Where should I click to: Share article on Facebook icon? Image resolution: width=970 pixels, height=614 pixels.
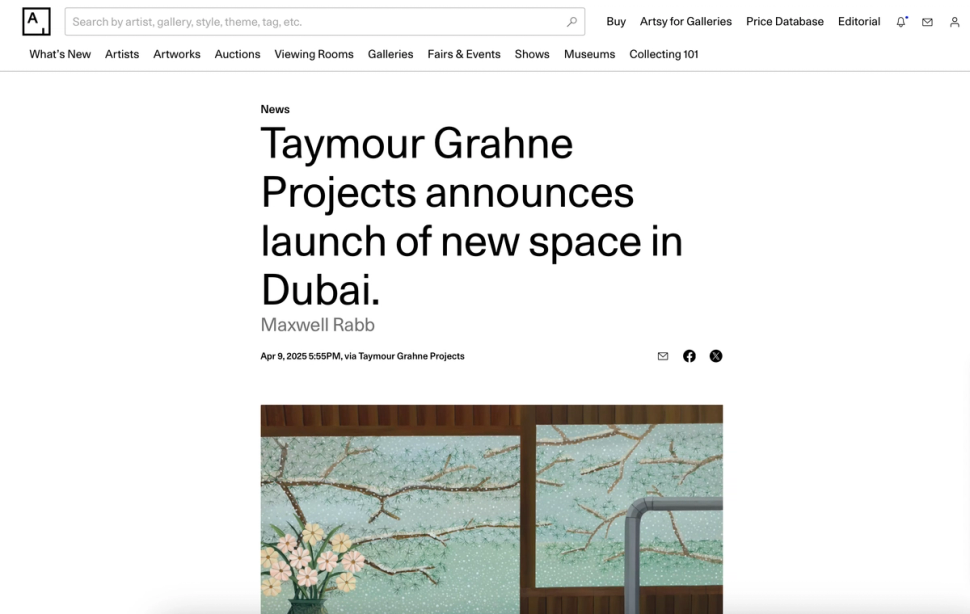pyautogui.click(x=689, y=356)
